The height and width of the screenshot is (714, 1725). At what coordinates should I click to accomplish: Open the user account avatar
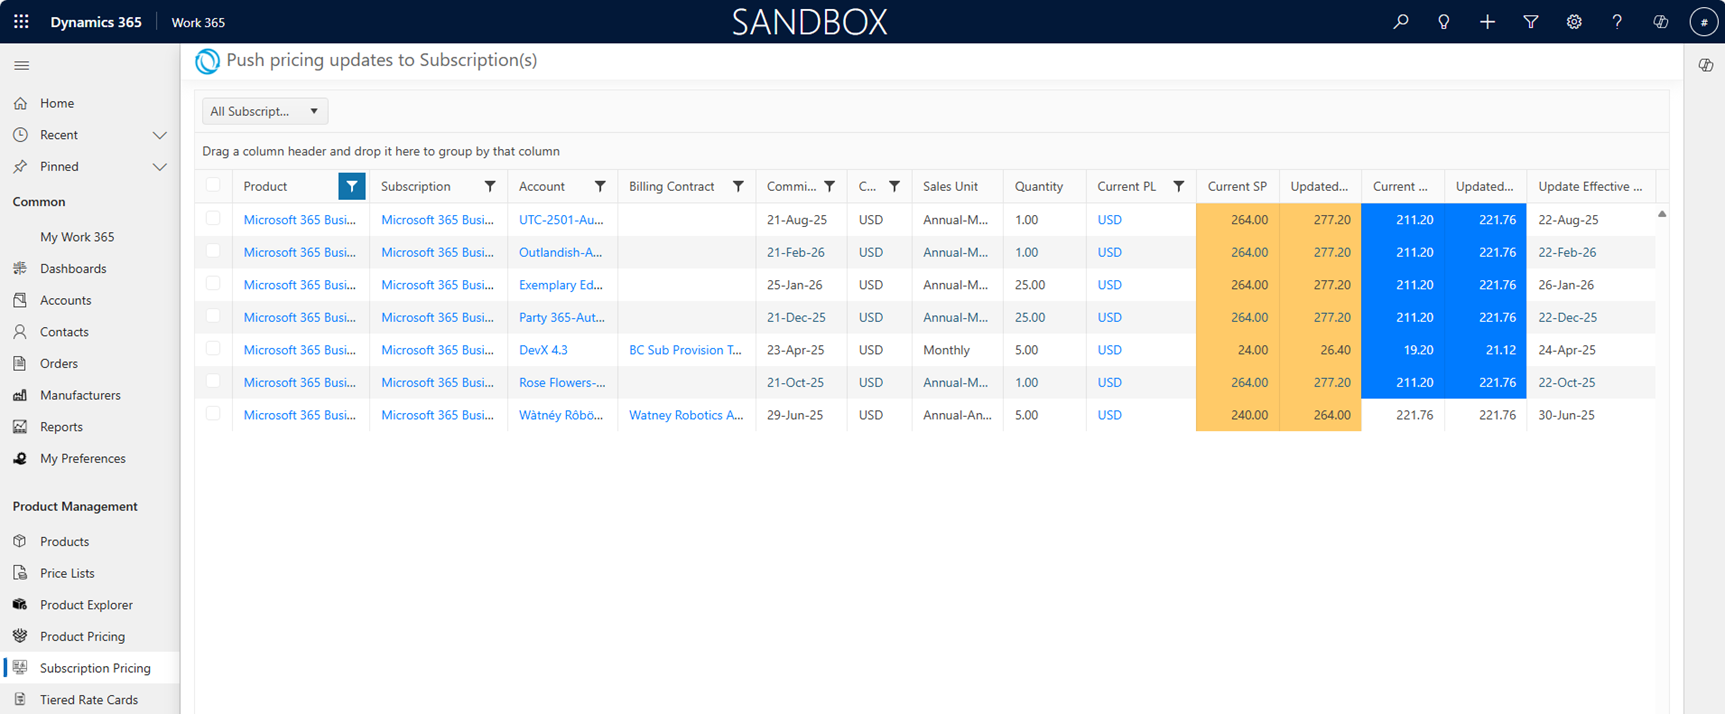click(x=1704, y=21)
